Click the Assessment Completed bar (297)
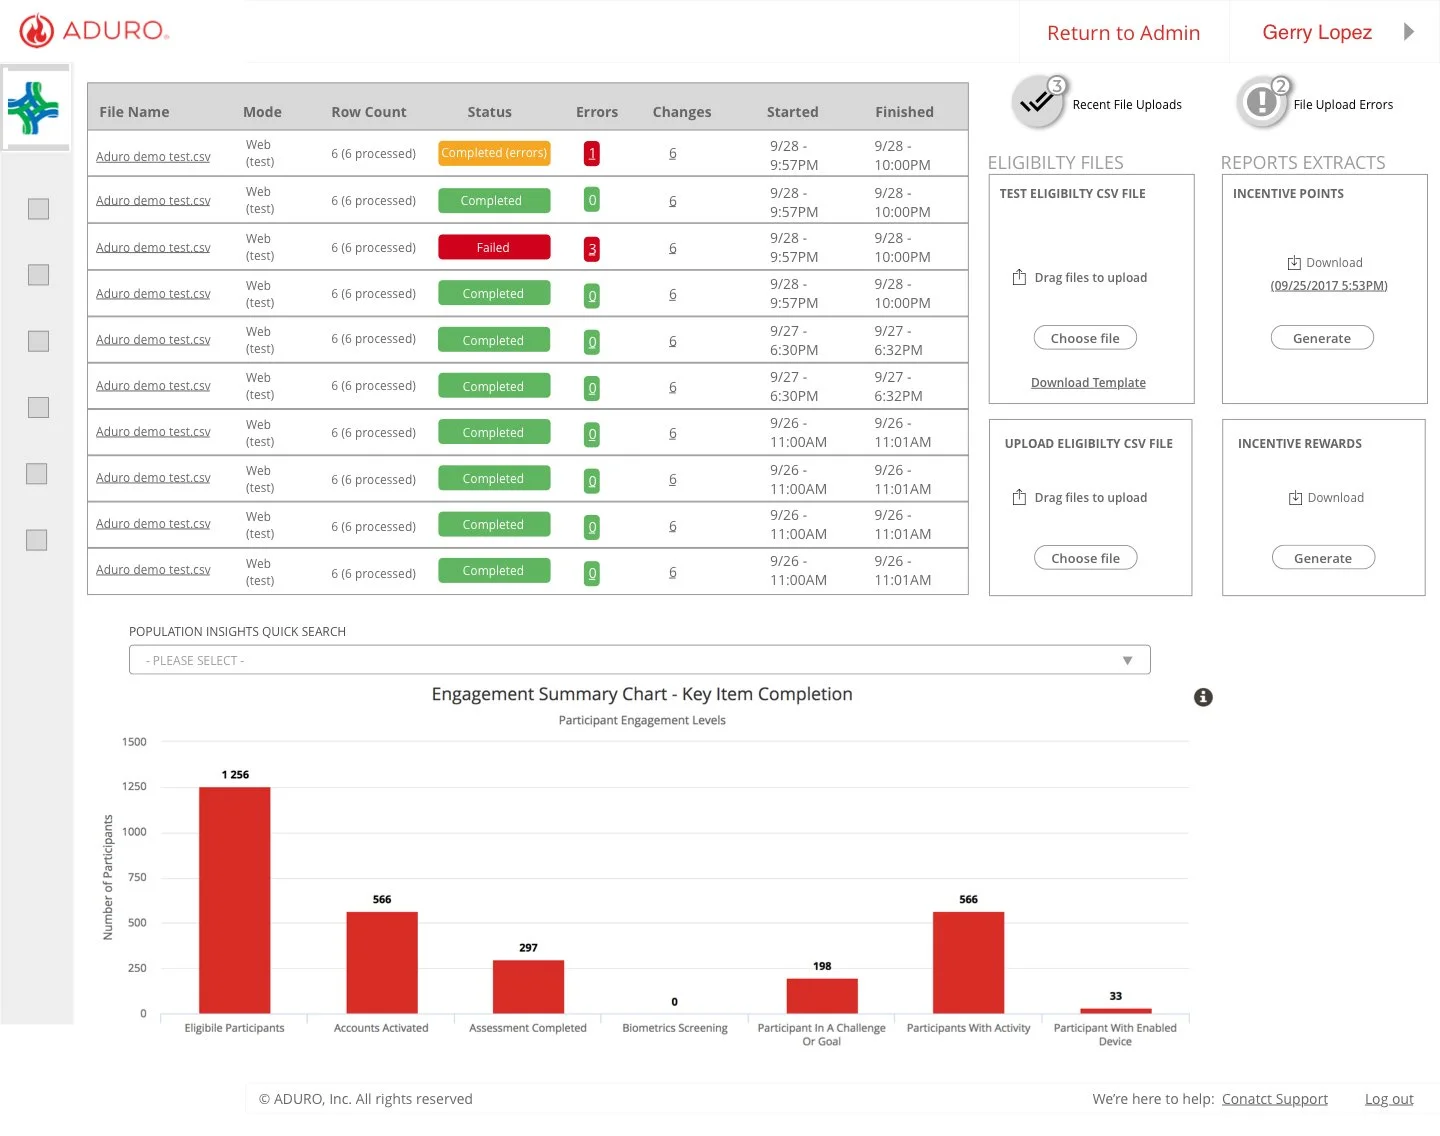This screenshot has width=1440, height=1136. pos(528,987)
